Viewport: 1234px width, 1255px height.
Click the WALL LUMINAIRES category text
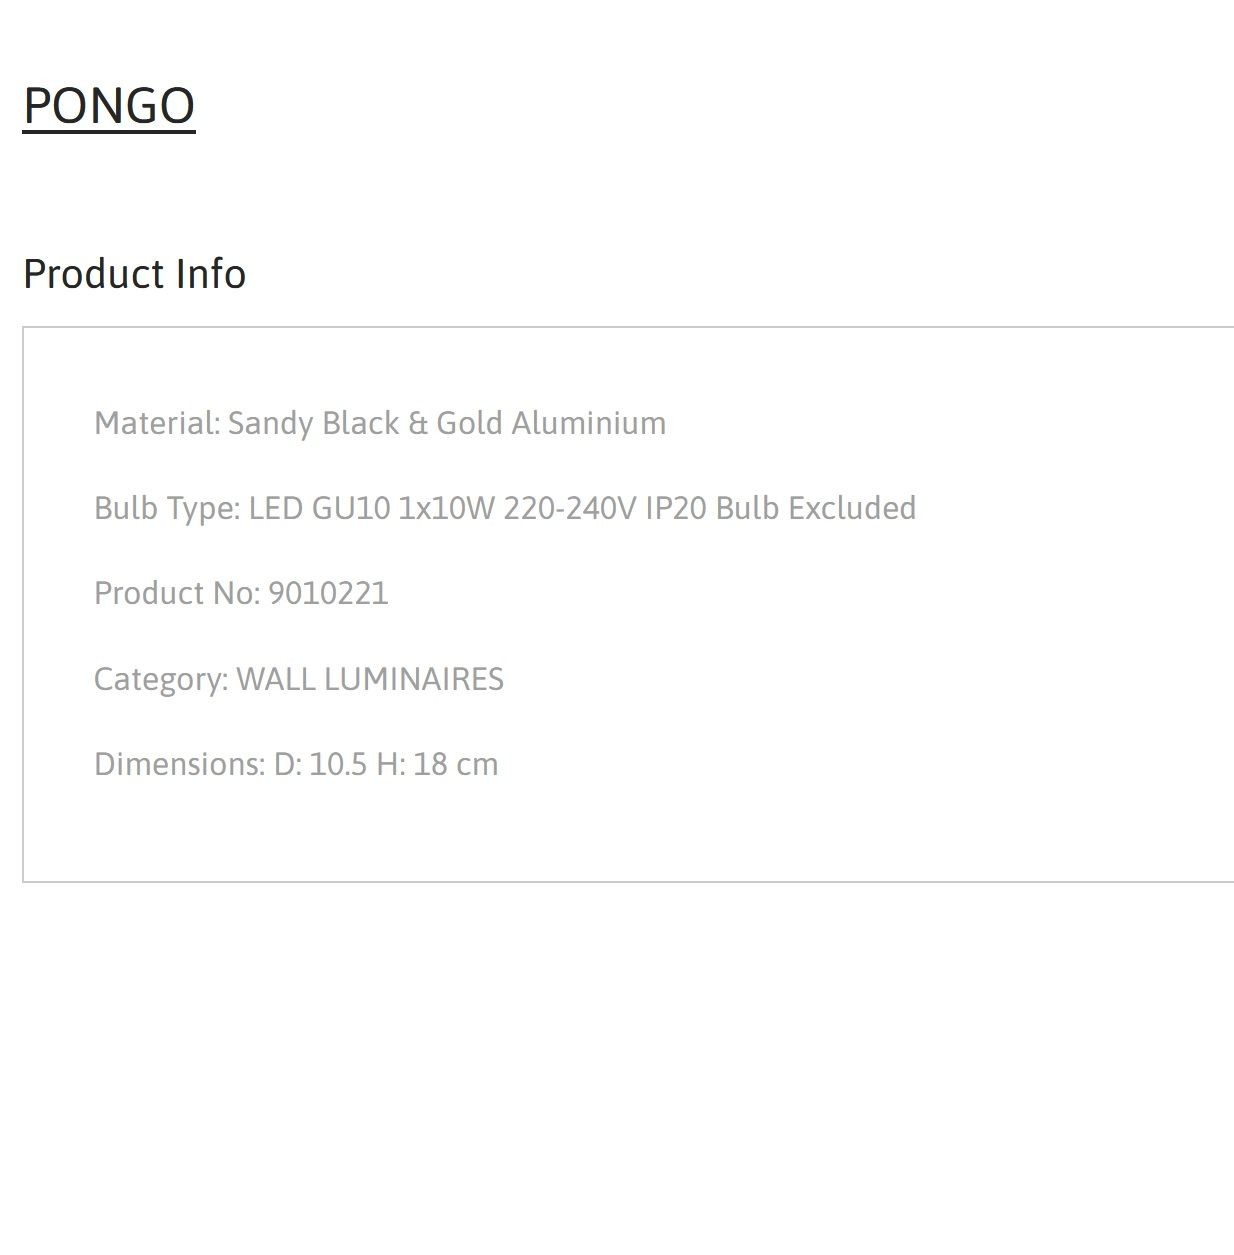(370, 679)
